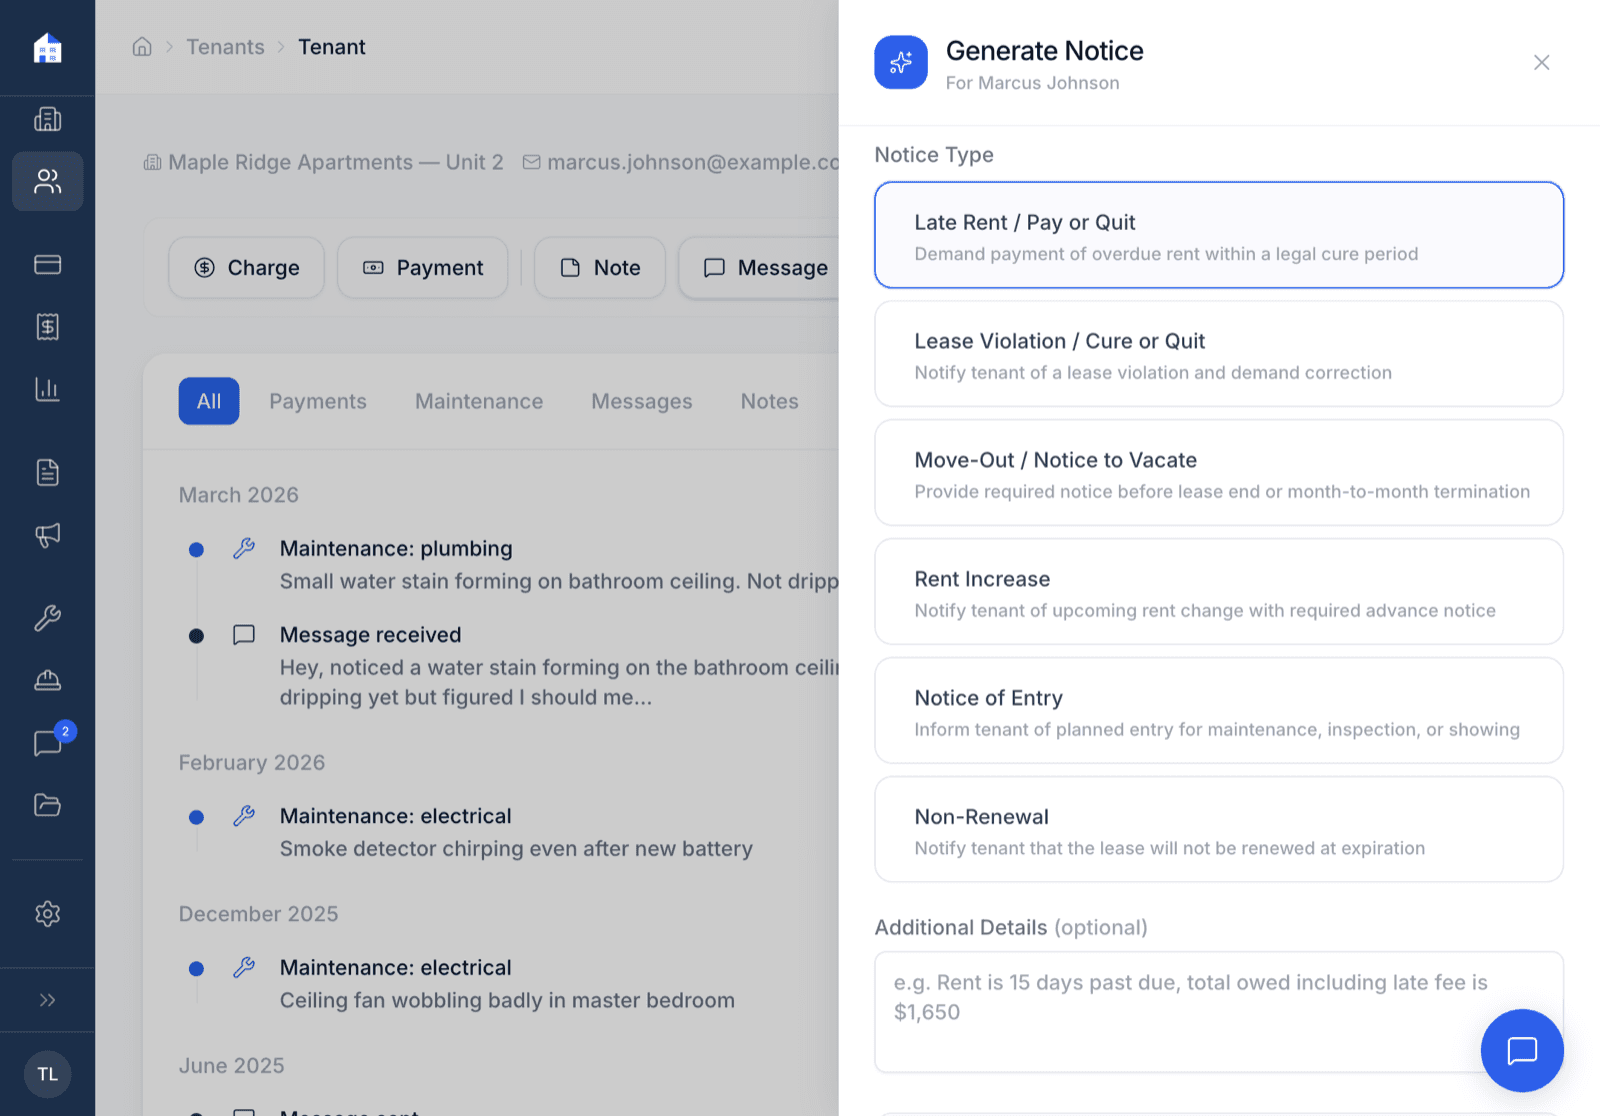This screenshot has width=1600, height=1116.
Task: Switch to the Maintenance tab
Action: pyautogui.click(x=479, y=401)
